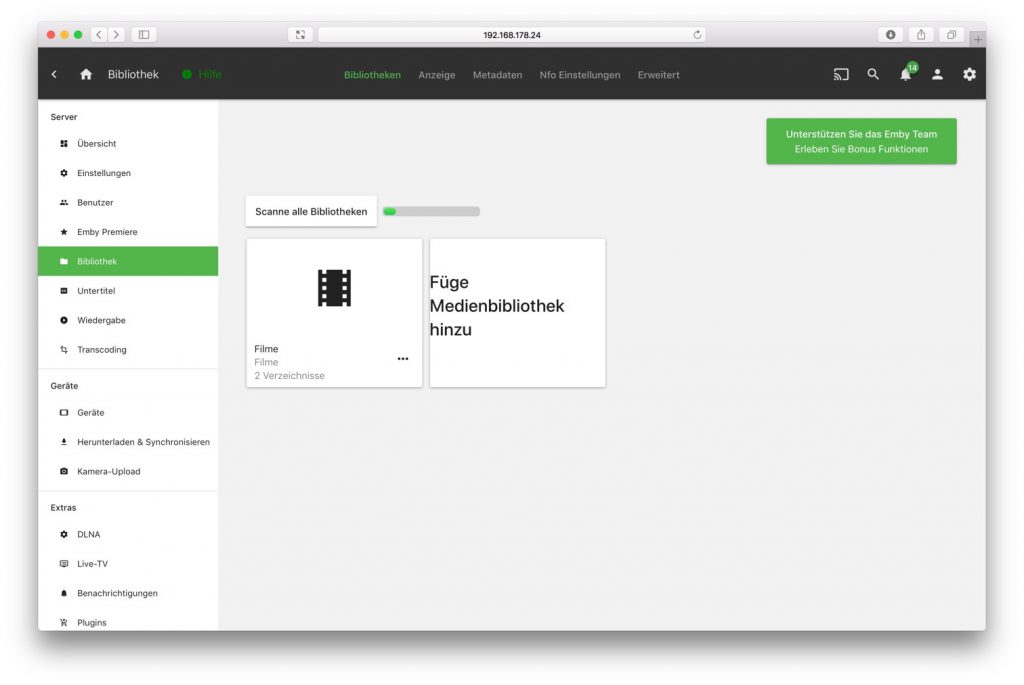Click the Bibliothek page title in header
Screen dimensions: 1024x685
click(133, 74)
